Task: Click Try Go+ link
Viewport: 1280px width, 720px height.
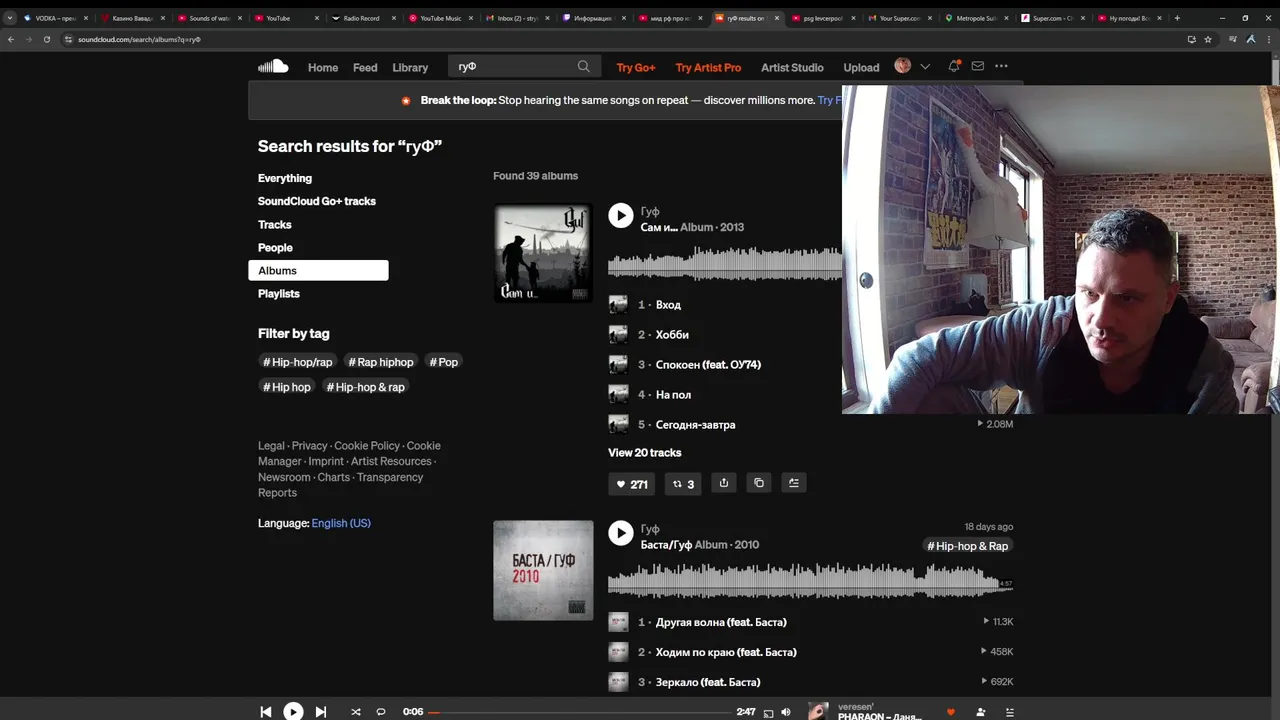Action: (636, 67)
